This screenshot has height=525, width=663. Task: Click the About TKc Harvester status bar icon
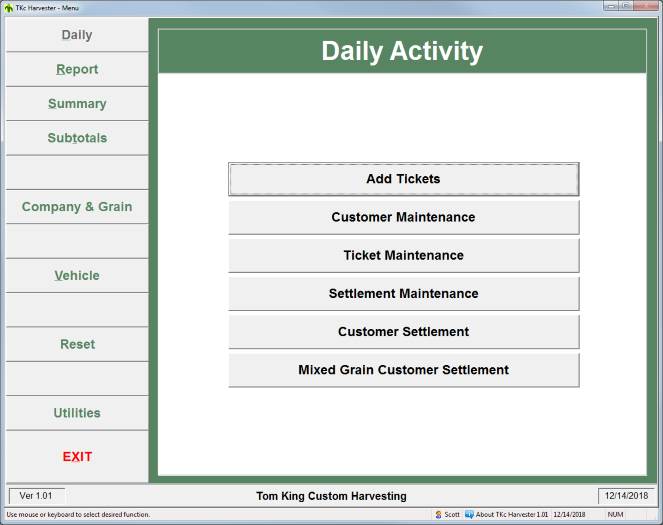click(x=469, y=515)
